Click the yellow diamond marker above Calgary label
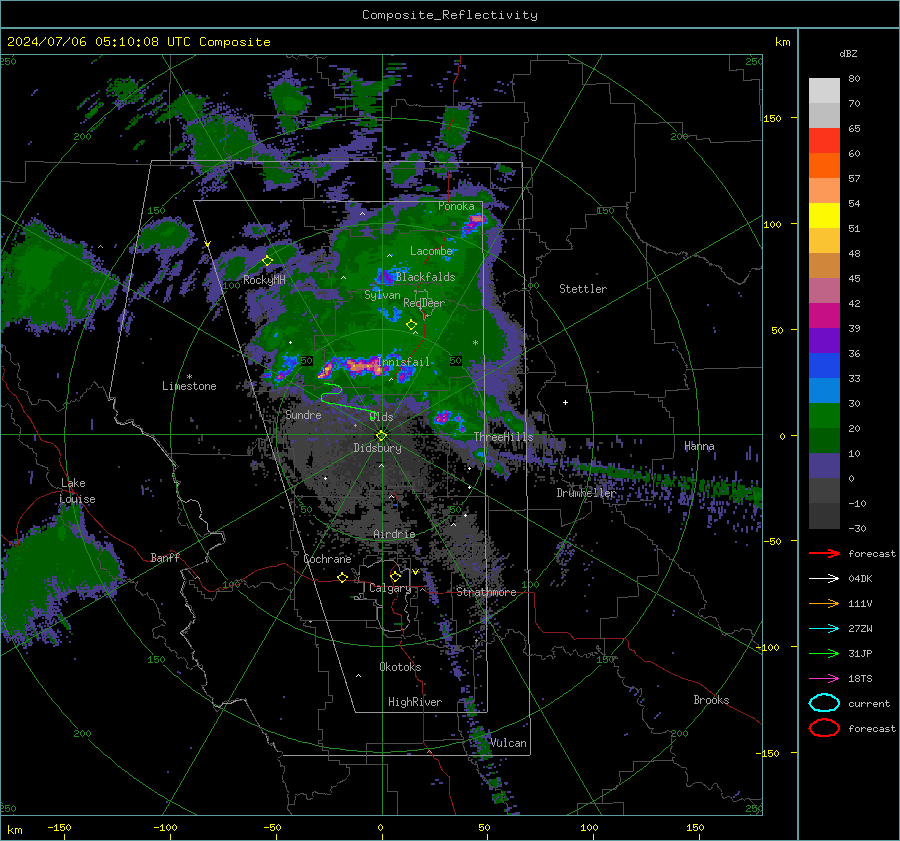The image size is (900, 841). [x=395, y=576]
